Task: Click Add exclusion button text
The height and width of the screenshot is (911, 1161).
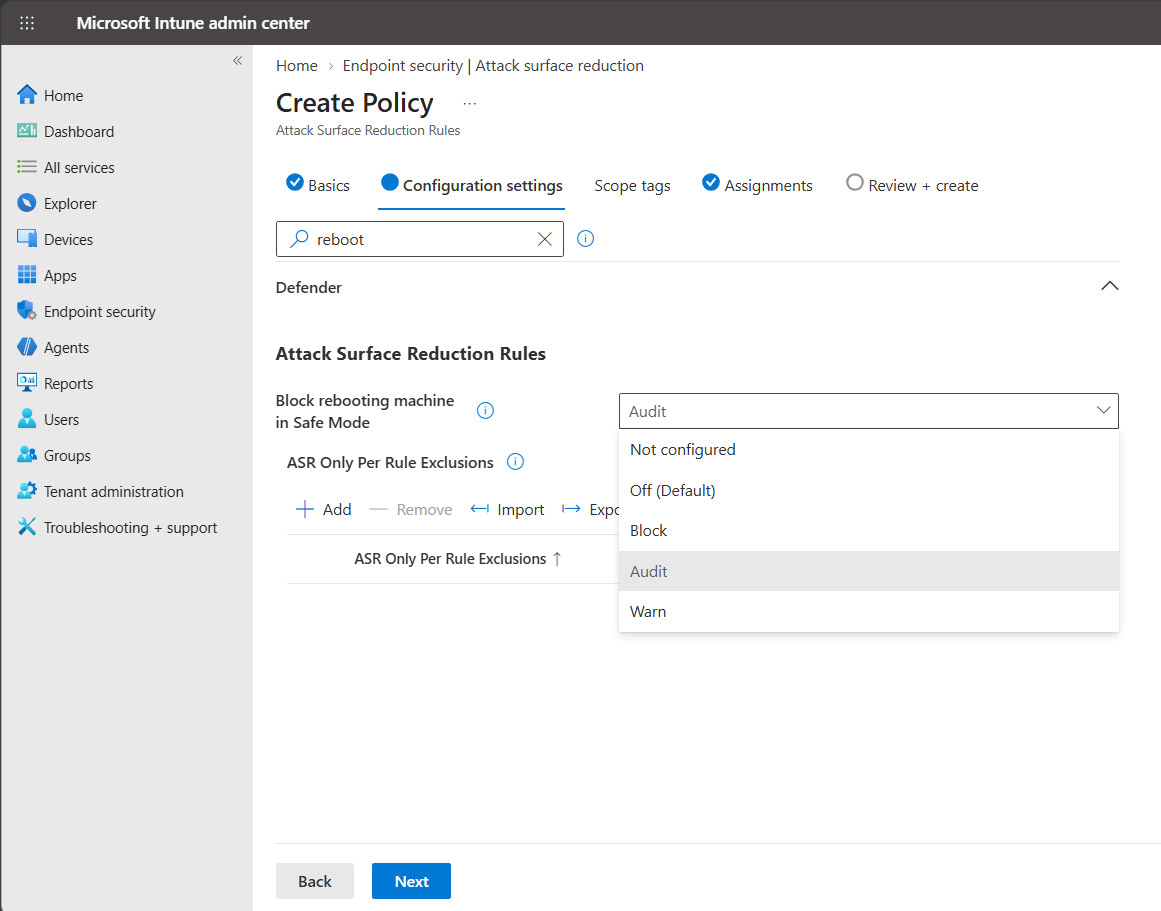Action: coord(337,510)
